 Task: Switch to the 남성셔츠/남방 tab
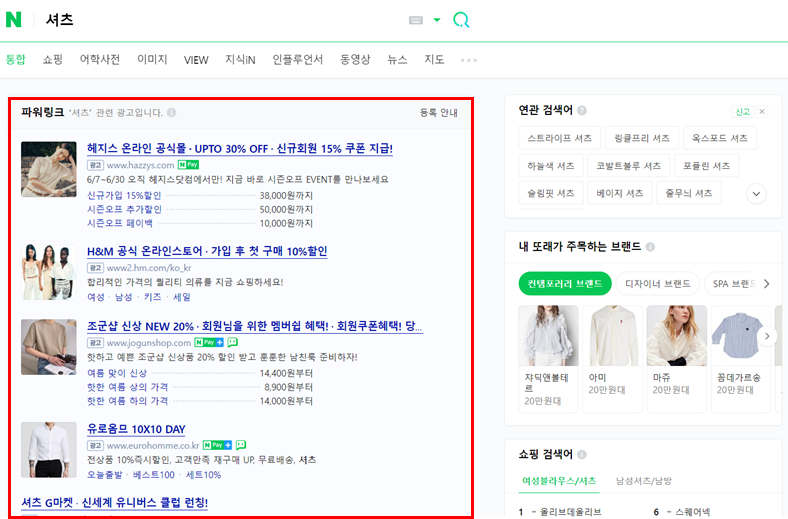pos(644,481)
